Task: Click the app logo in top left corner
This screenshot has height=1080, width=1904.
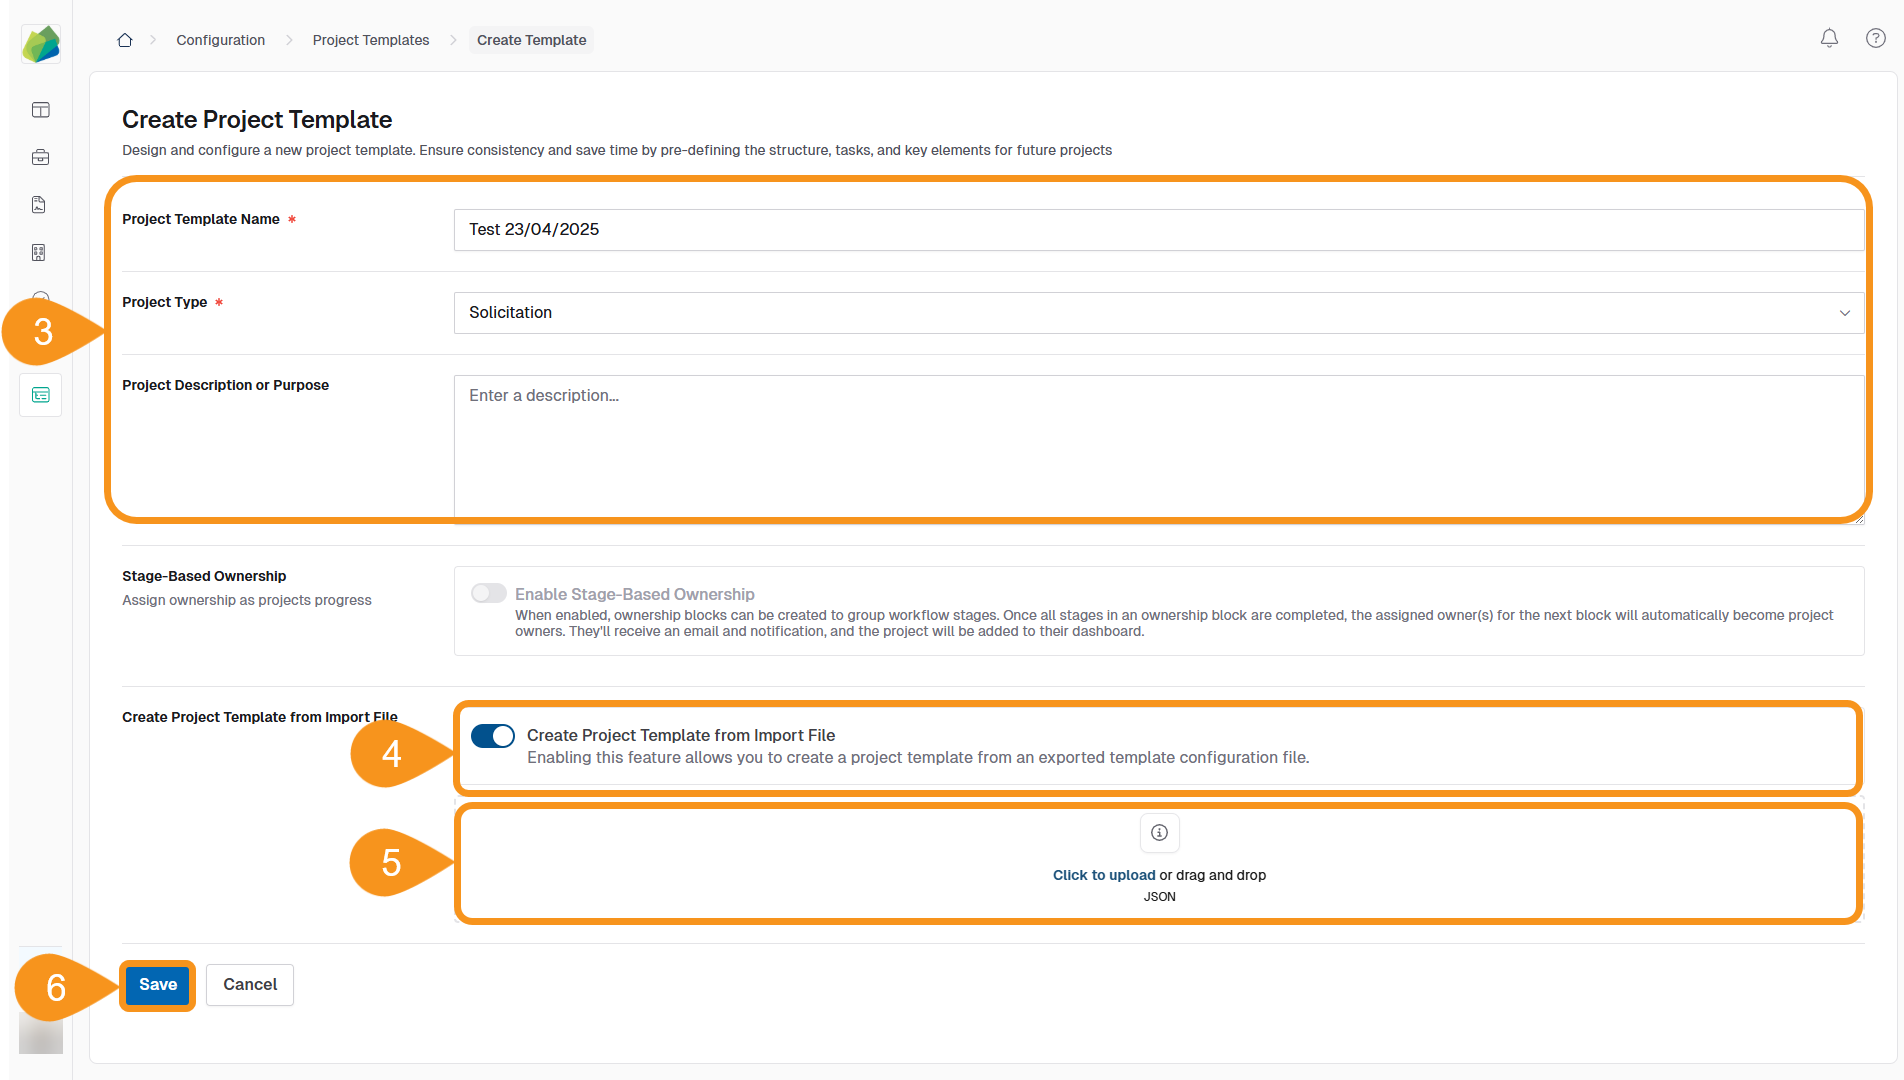Action: (x=40, y=43)
